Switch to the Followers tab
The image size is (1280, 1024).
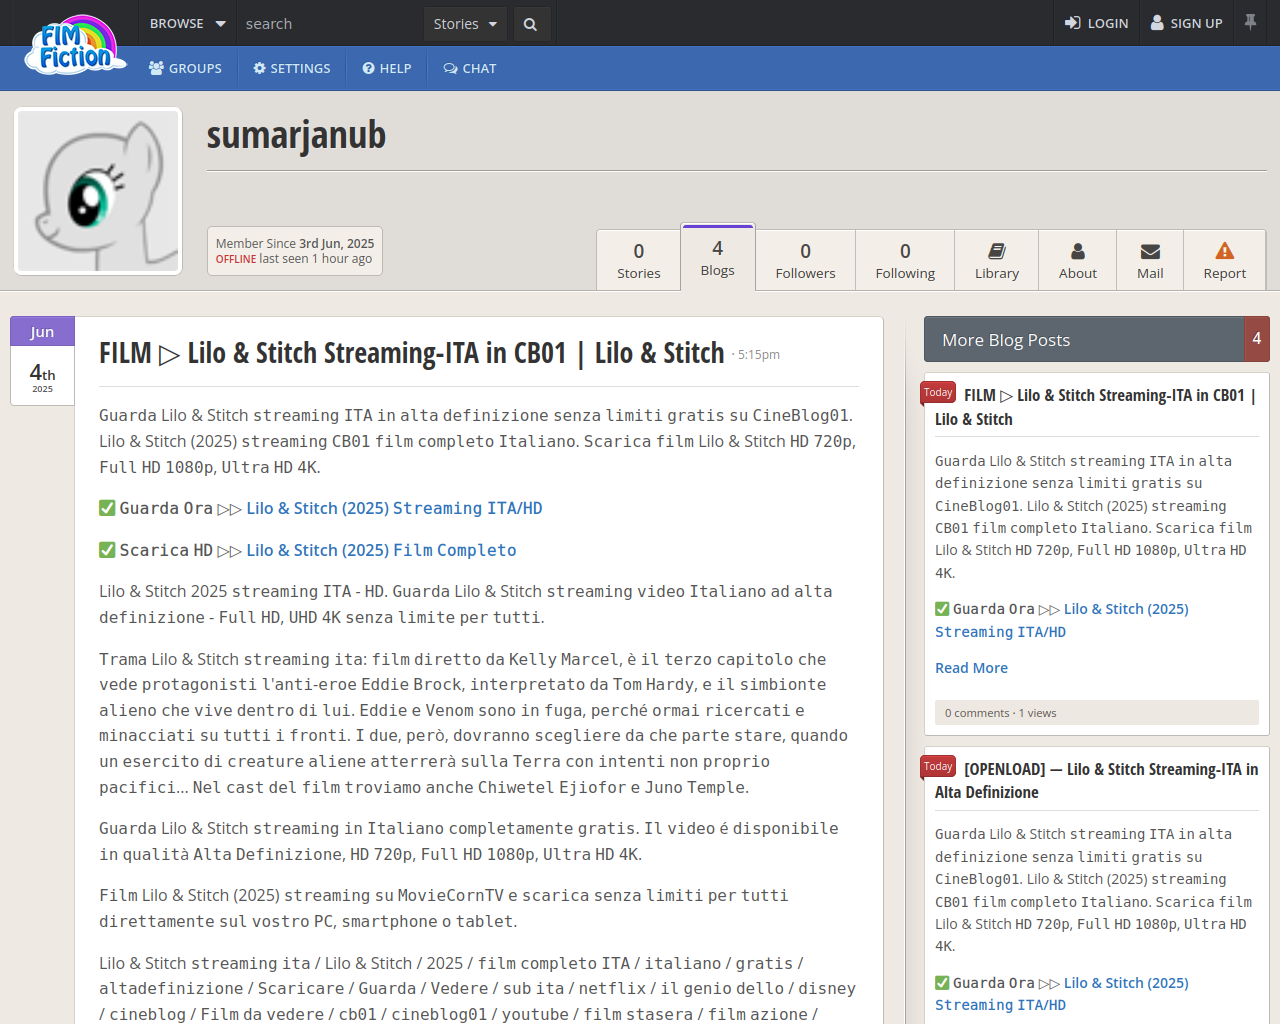point(805,260)
